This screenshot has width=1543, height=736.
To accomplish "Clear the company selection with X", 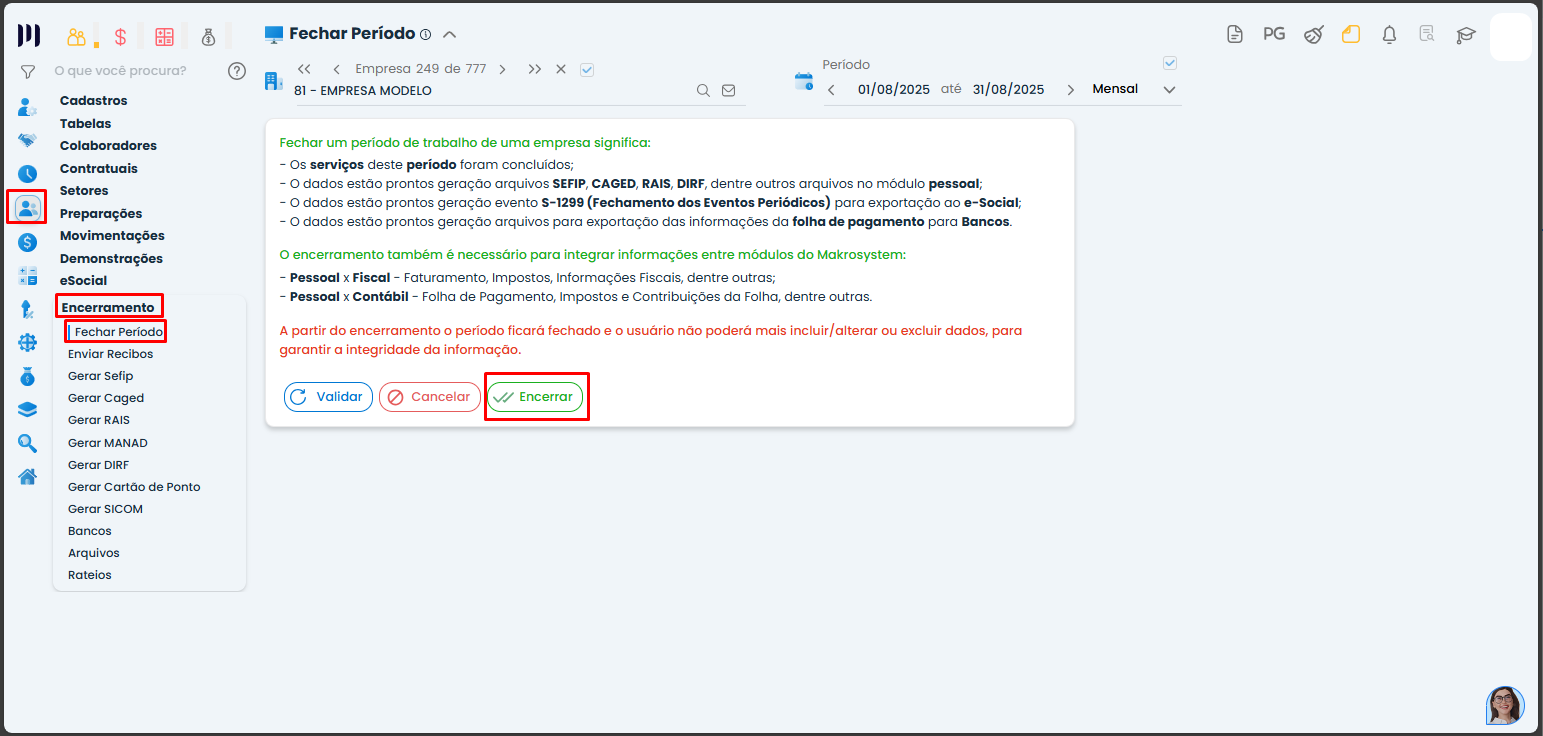I will click(561, 69).
